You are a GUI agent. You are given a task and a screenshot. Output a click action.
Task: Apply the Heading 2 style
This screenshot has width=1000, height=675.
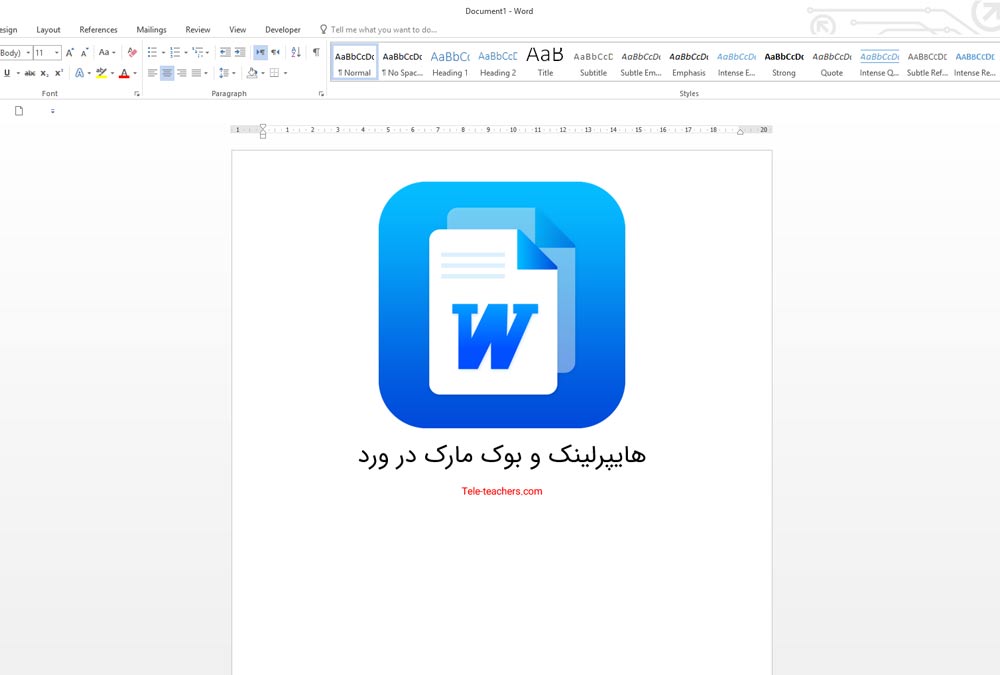click(x=497, y=62)
